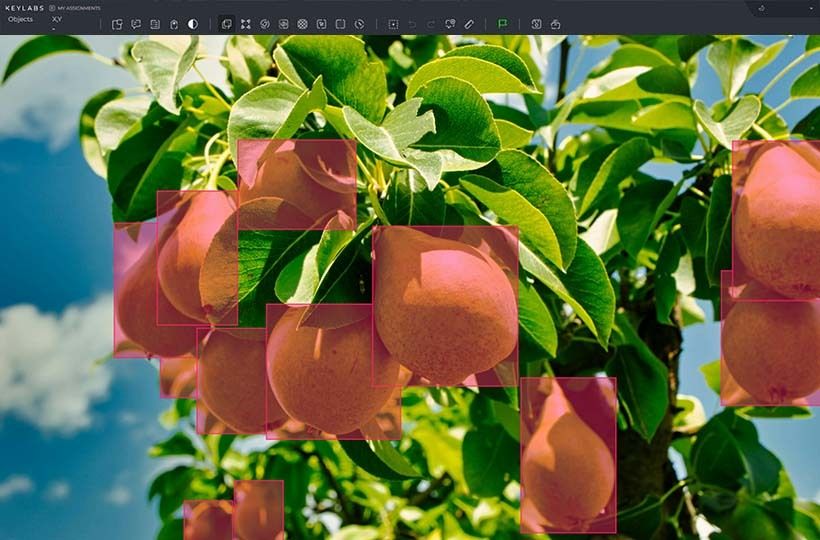Expand the top-right dropdown arrow
This screenshot has width=820, height=540.
point(811,8)
